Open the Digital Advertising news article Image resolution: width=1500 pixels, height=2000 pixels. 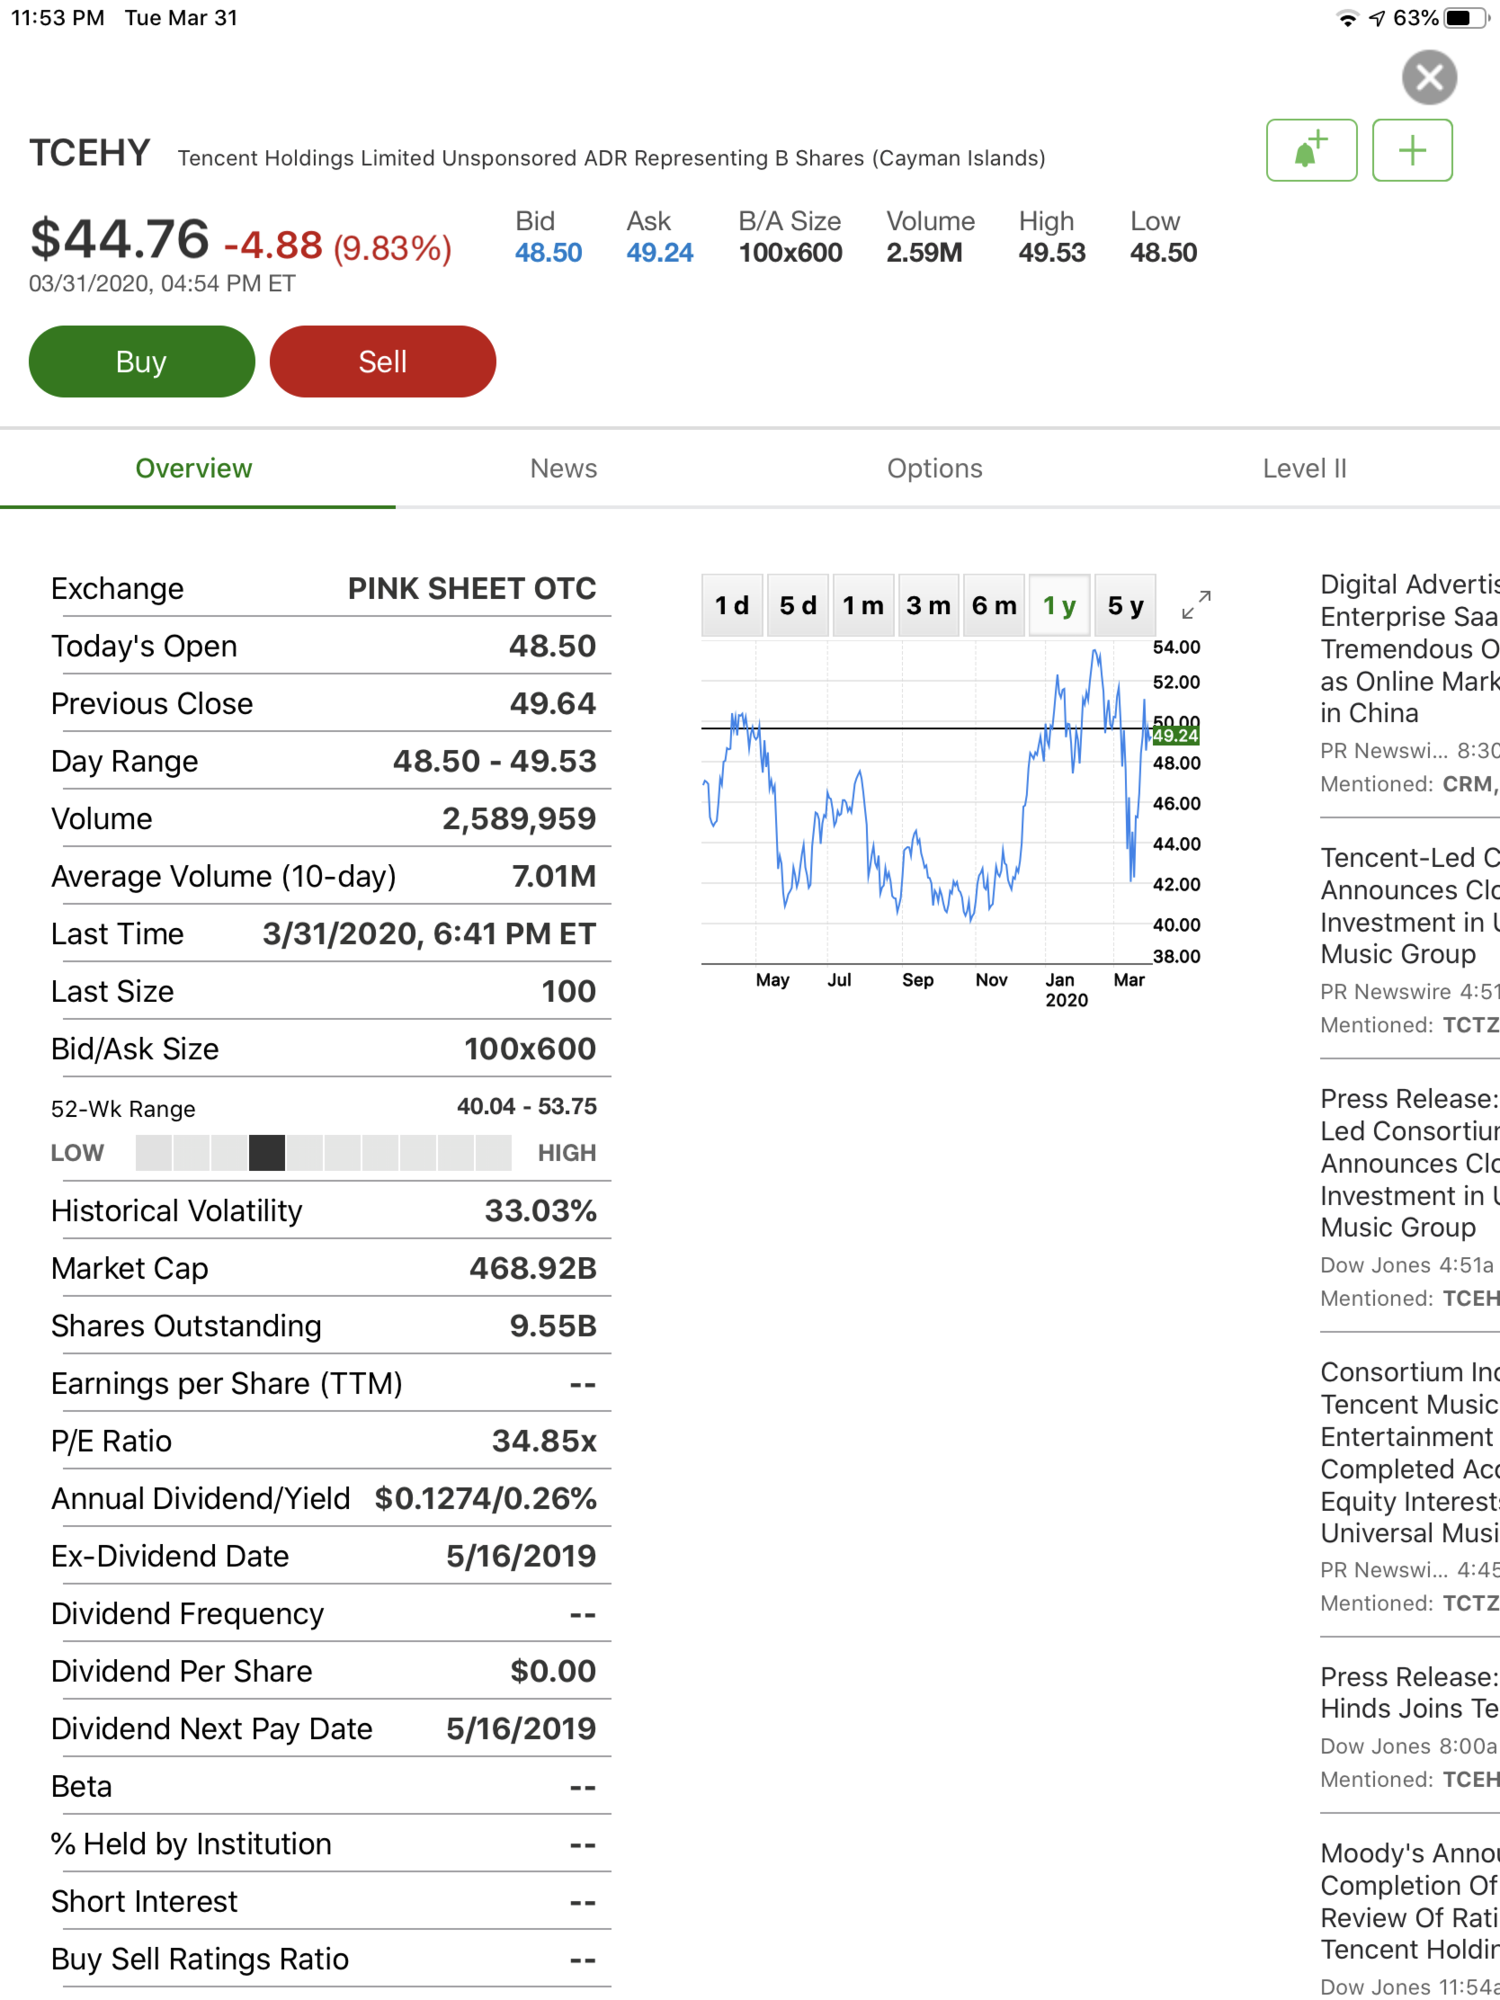(1408, 648)
